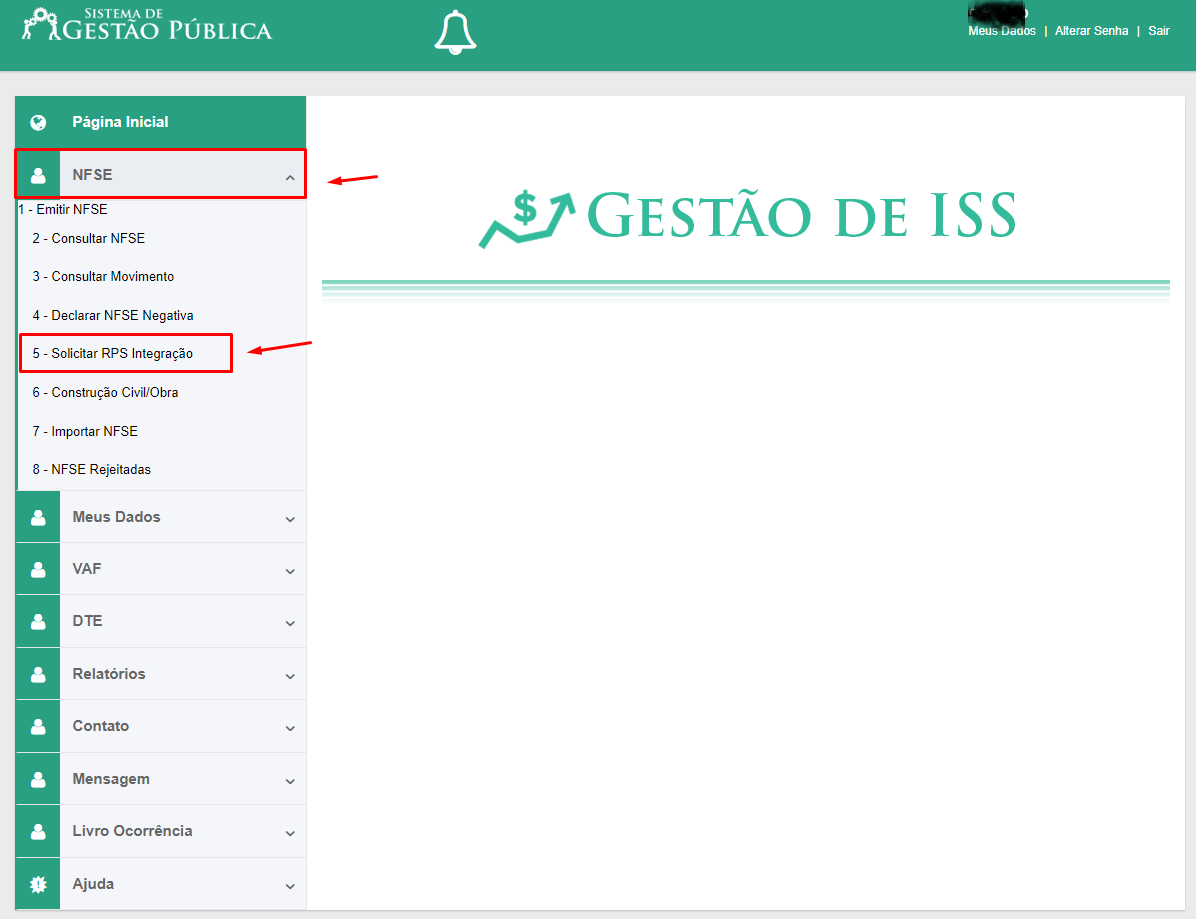The width and height of the screenshot is (1196, 919).
Task: Collapse the NFSE menu chevron
Action: coord(290,177)
